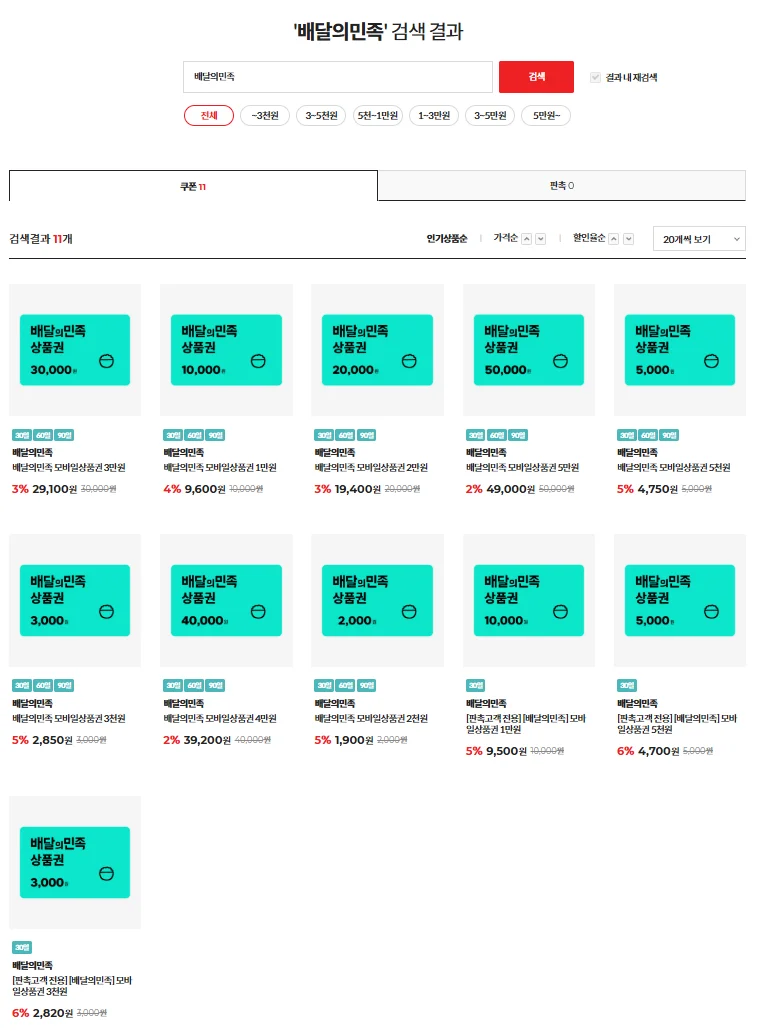
Task: Sort by 인기상품순
Action: [x=447, y=238]
